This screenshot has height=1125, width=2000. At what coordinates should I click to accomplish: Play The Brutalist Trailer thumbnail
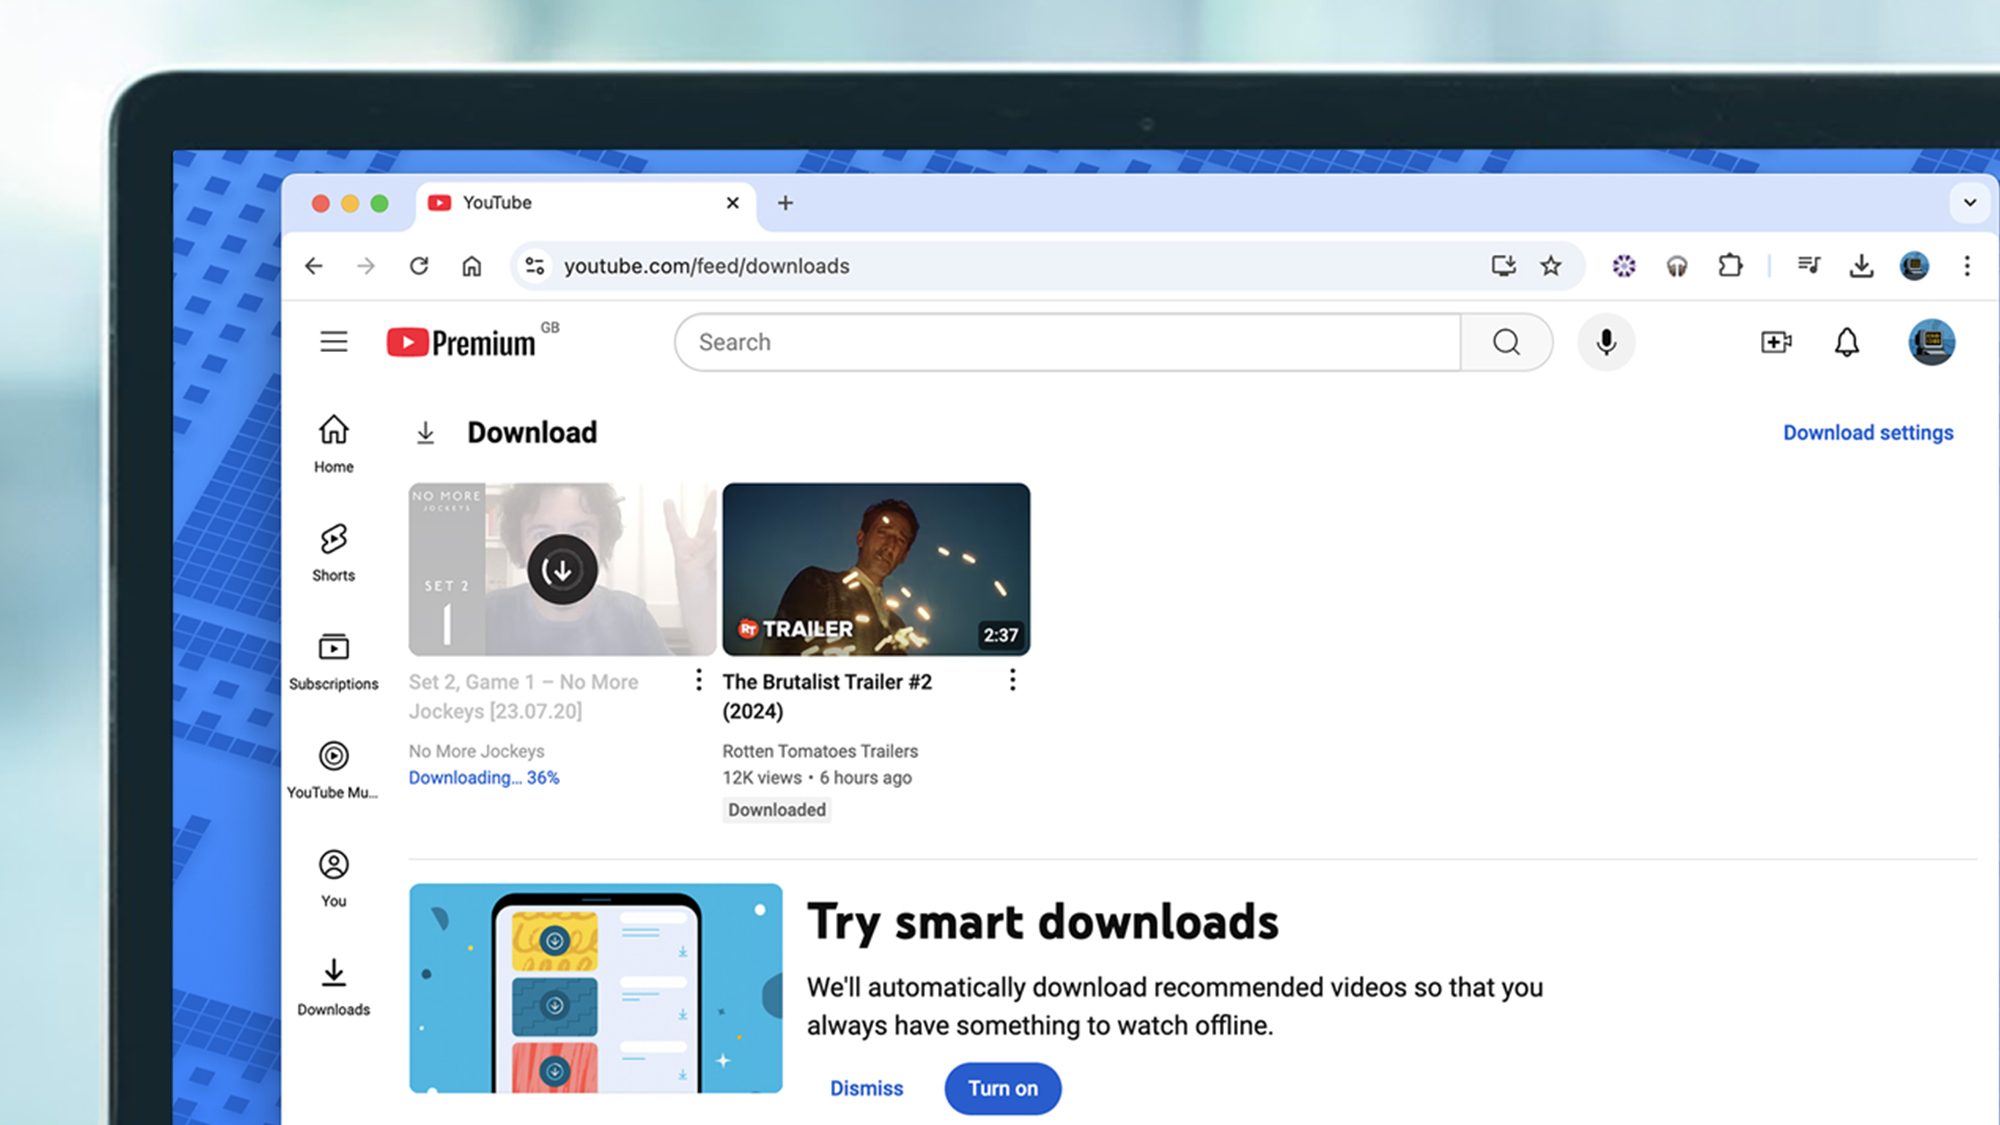click(876, 569)
